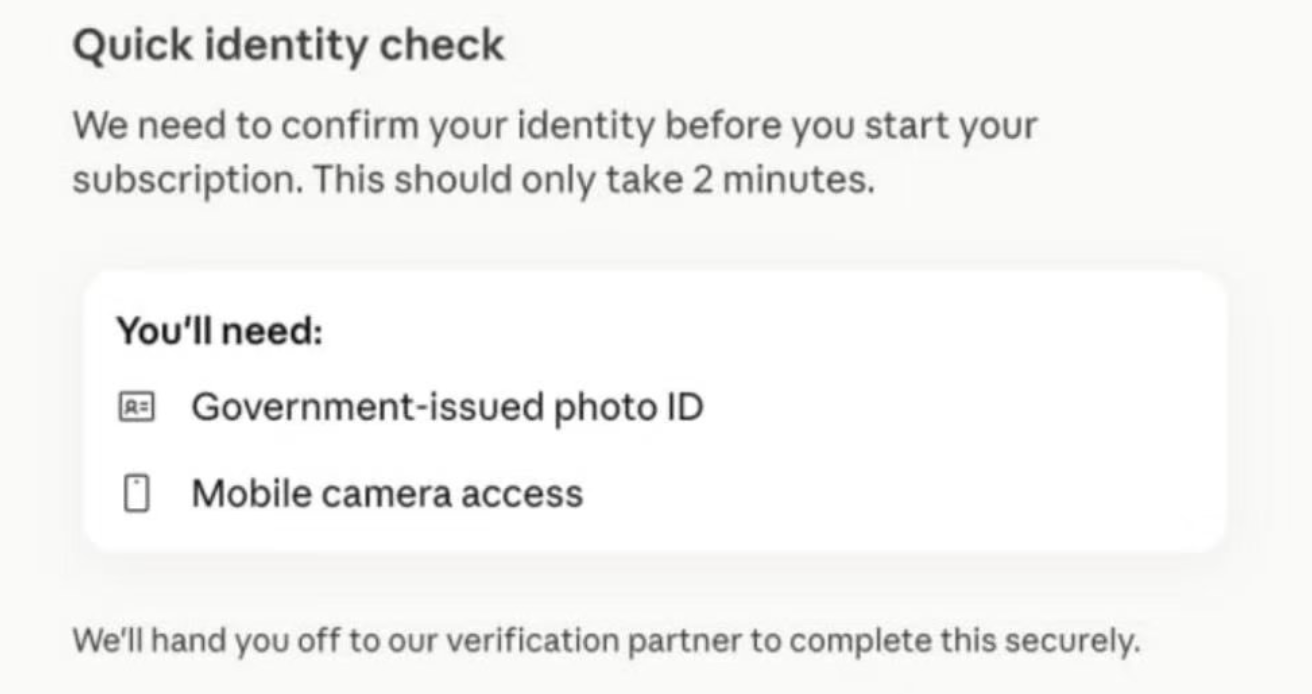This screenshot has width=1312, height=694.
Task: Click the "You'll need:" label
Action: pyautogui.click(x=220, y=330)
